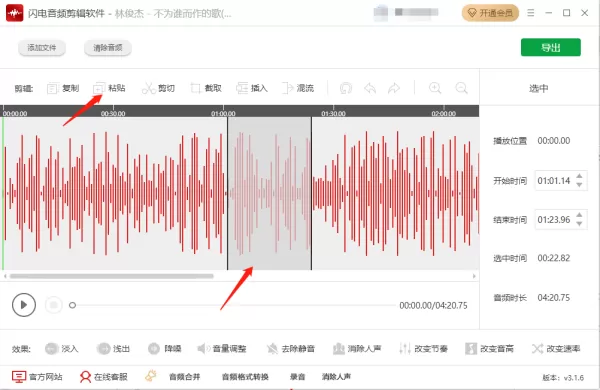Click the reset/restore circular arrow icon
Screen dimensions: 600x390
346,88
